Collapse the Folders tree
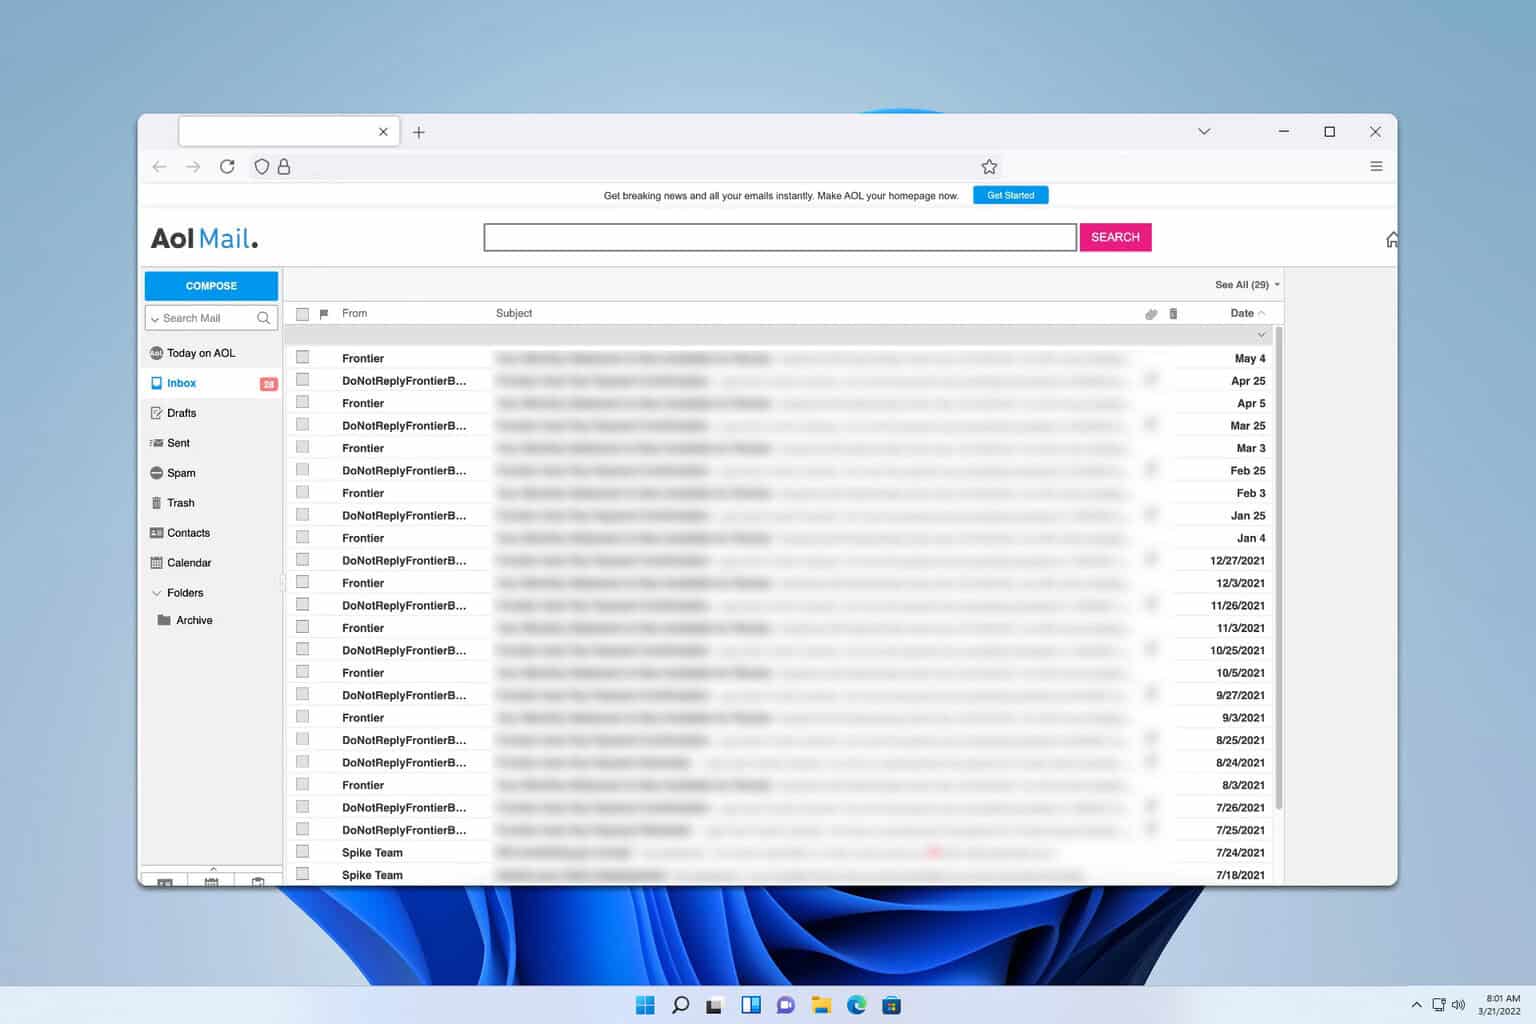The width and height of the screenshot is (1536, 1024). 156,593
